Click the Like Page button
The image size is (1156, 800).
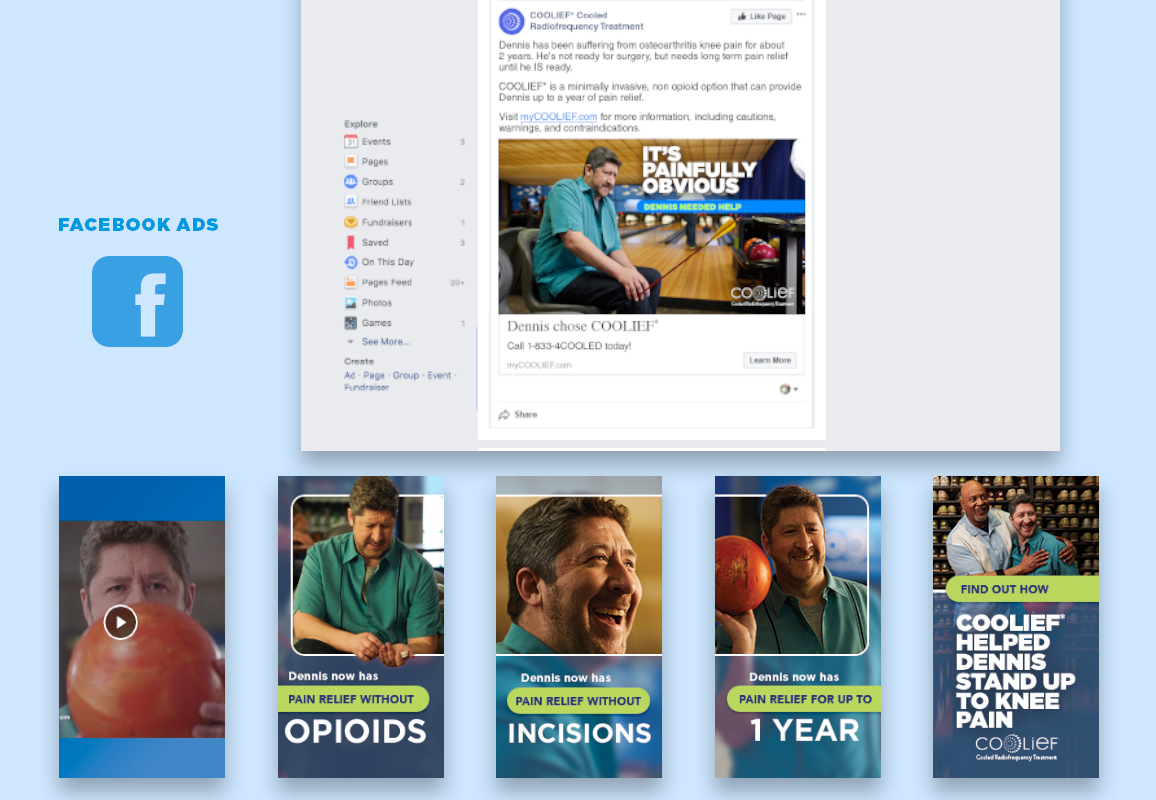pos(761,16)
